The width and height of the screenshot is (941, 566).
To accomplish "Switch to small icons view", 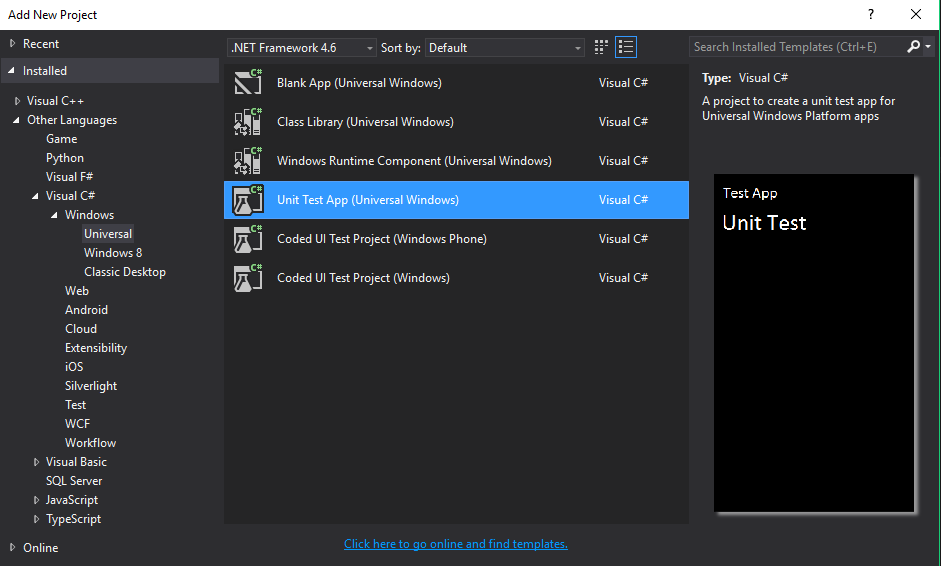I will [x=601, y=47].
